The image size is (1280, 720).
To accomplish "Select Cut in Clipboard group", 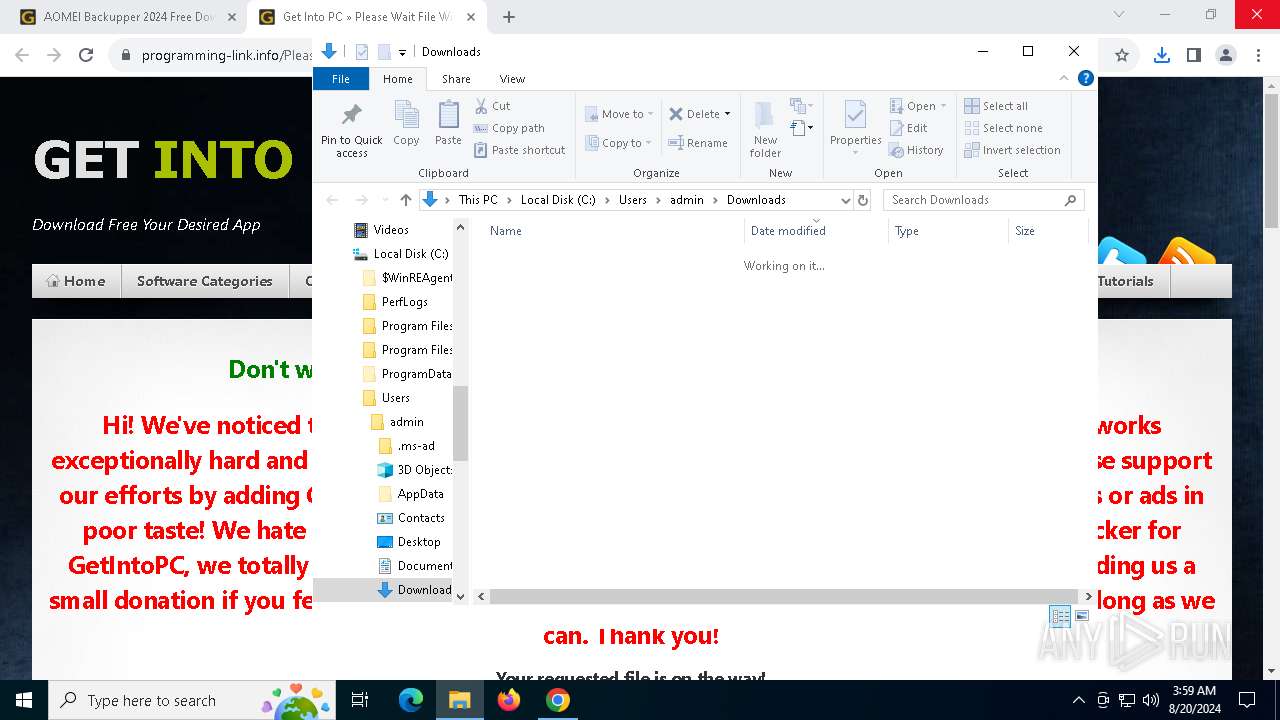I will [492, 106].
